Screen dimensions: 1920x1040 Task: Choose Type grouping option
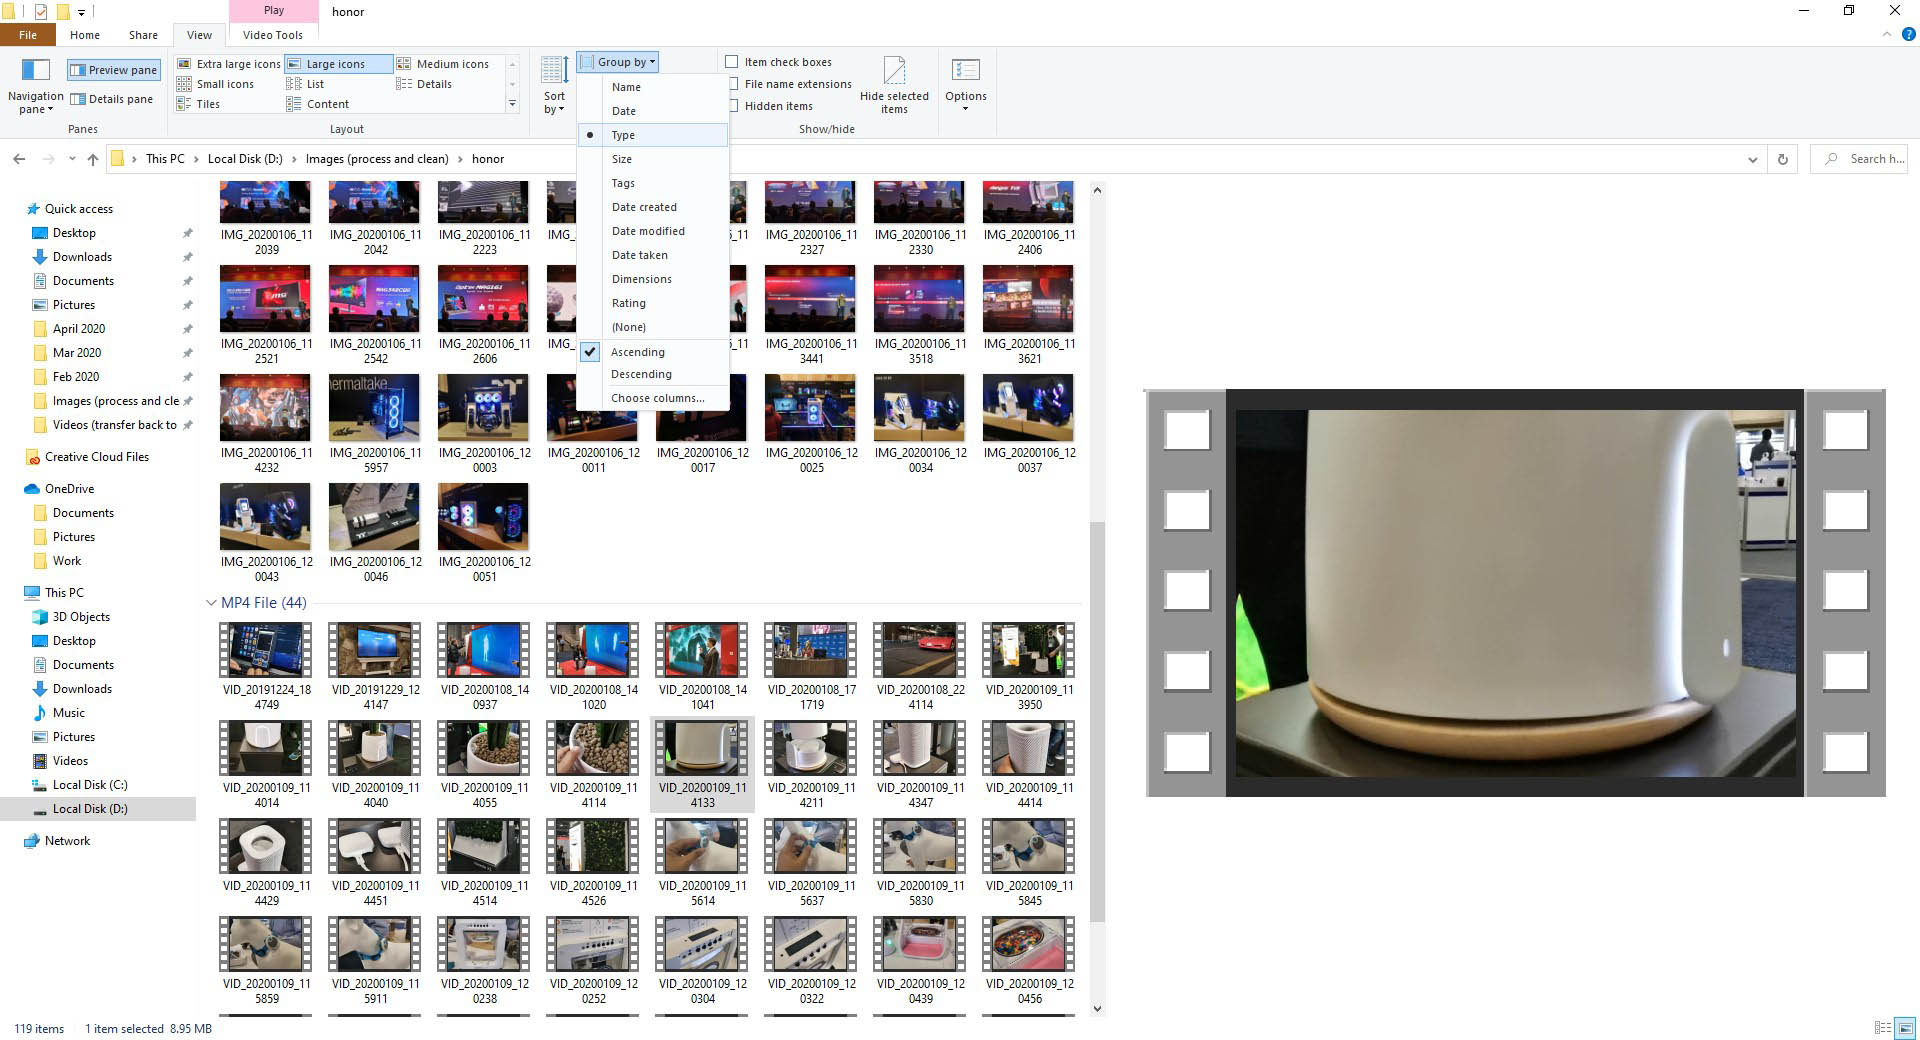click(x=653, y=135)
